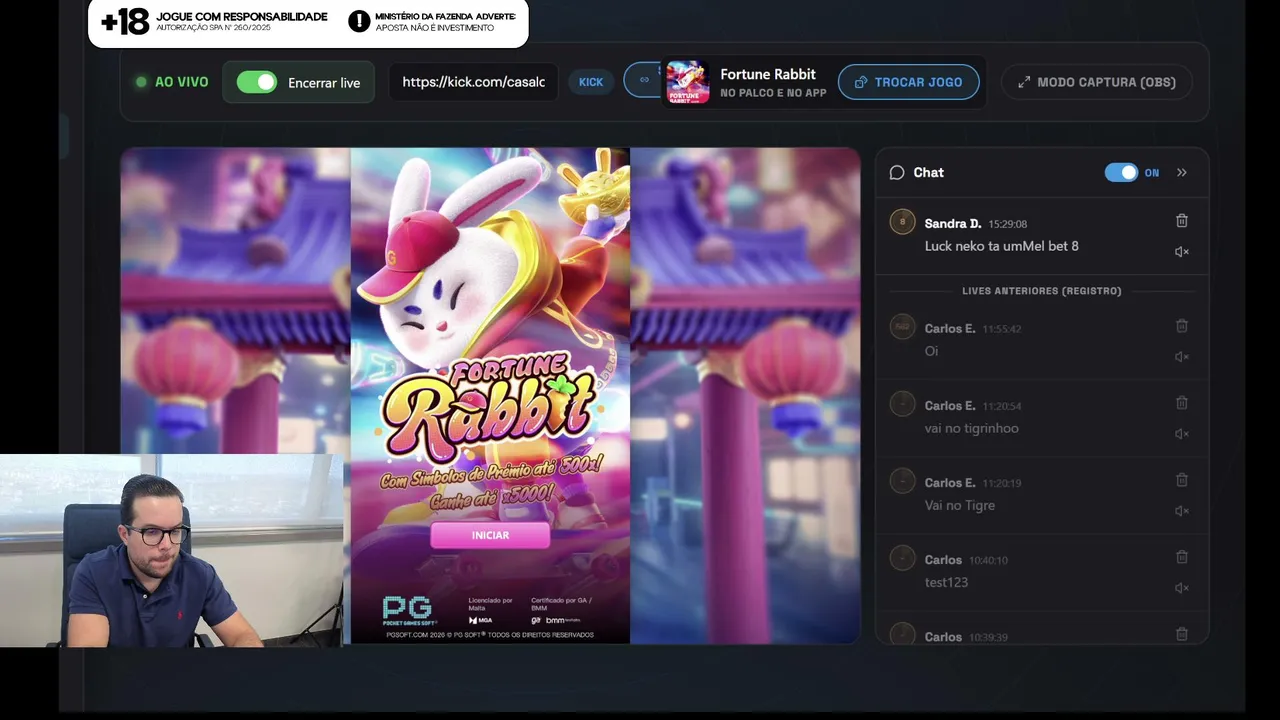Viewport: 1280px width, 720px height.
Task: Delete Carlos's 10:39:39 message
Action: click(1181, 634)
